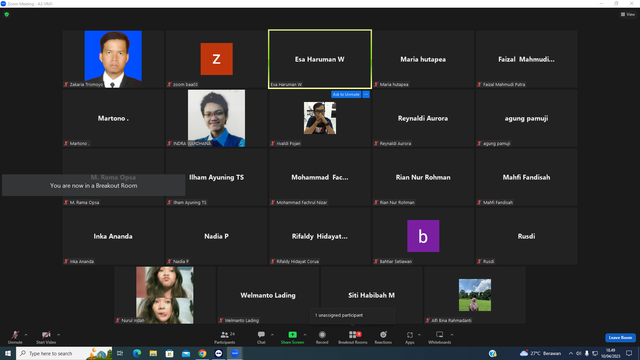Select Maria hutapea's participant tile
640x360 pixels.
point(423,59)
